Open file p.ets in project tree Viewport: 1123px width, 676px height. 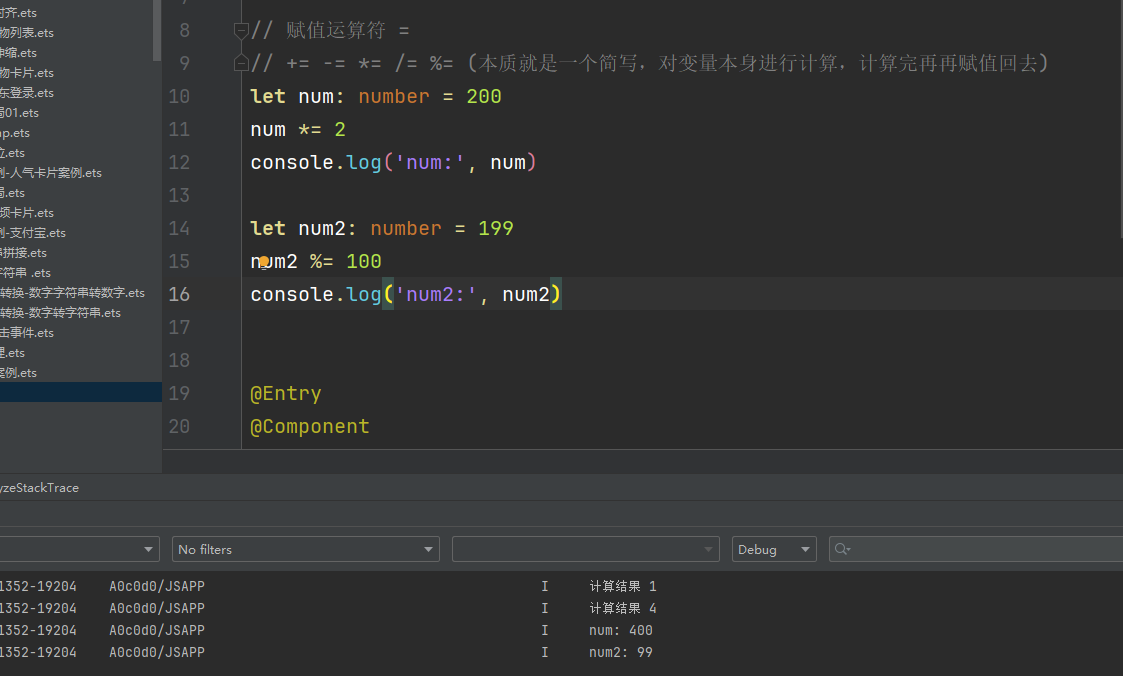[x=15, y=132]
